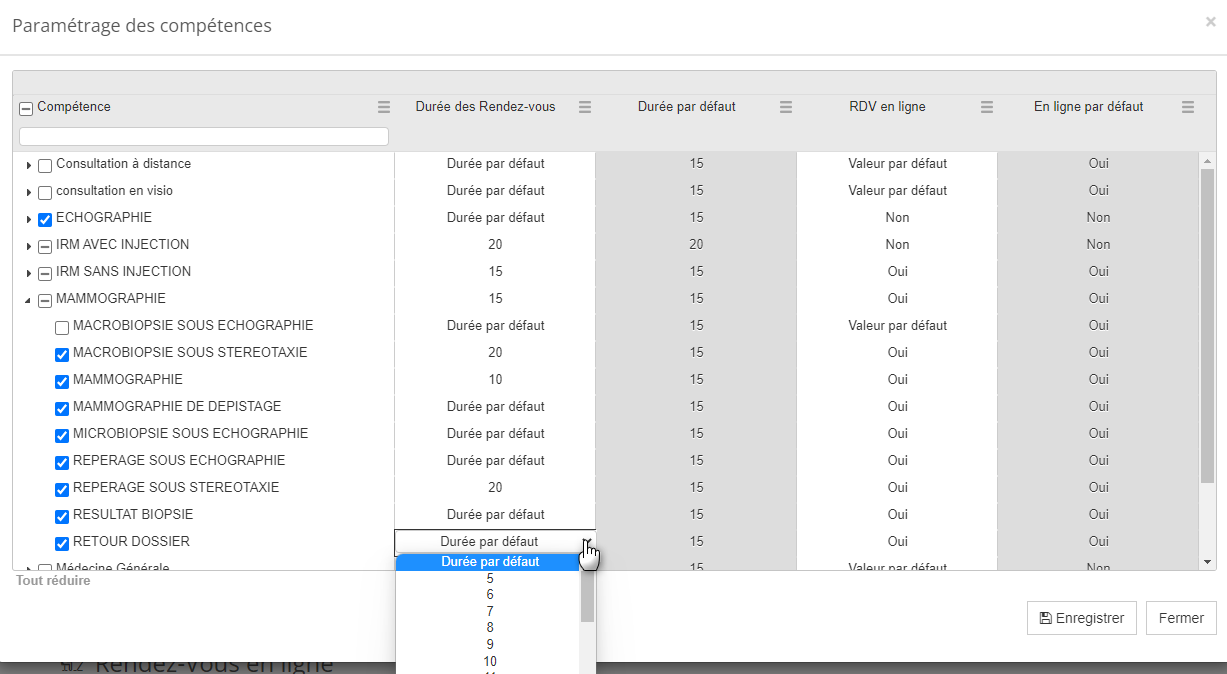1227x674 pixels.
Task: Toggle the header select-all Compétence checkbox
Action: pos(26,108)
